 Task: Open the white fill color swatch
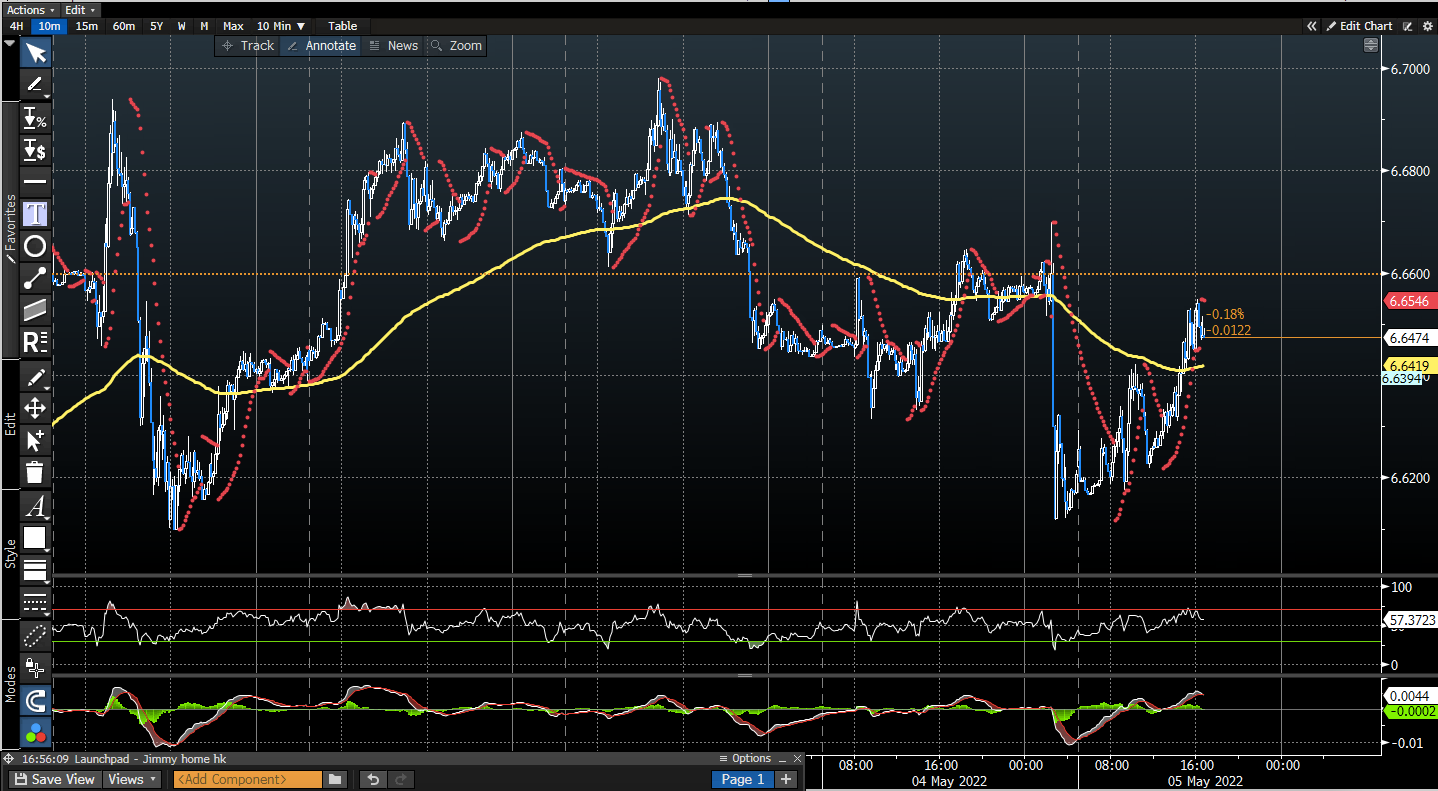click(35, 538)
